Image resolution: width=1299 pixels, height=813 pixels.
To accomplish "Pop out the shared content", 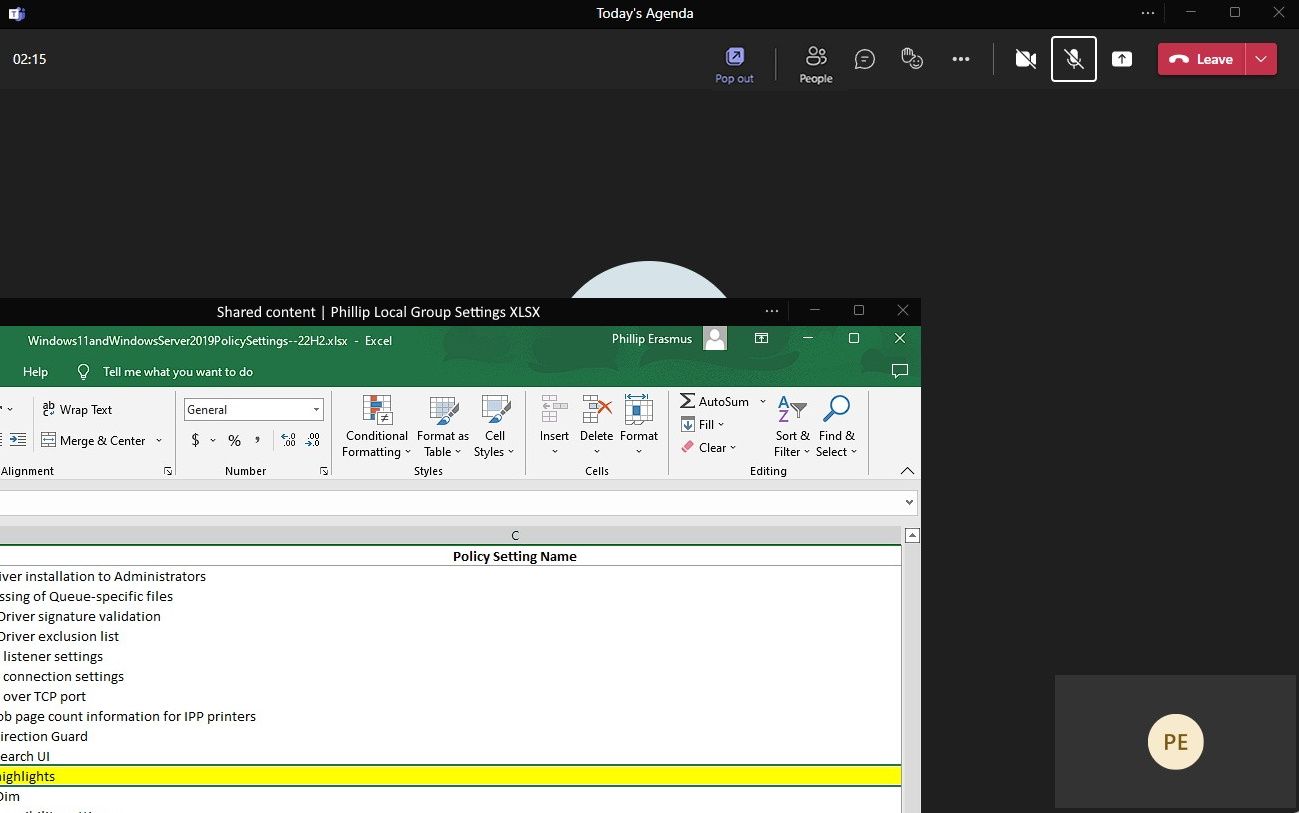I will tap(734, 64).
